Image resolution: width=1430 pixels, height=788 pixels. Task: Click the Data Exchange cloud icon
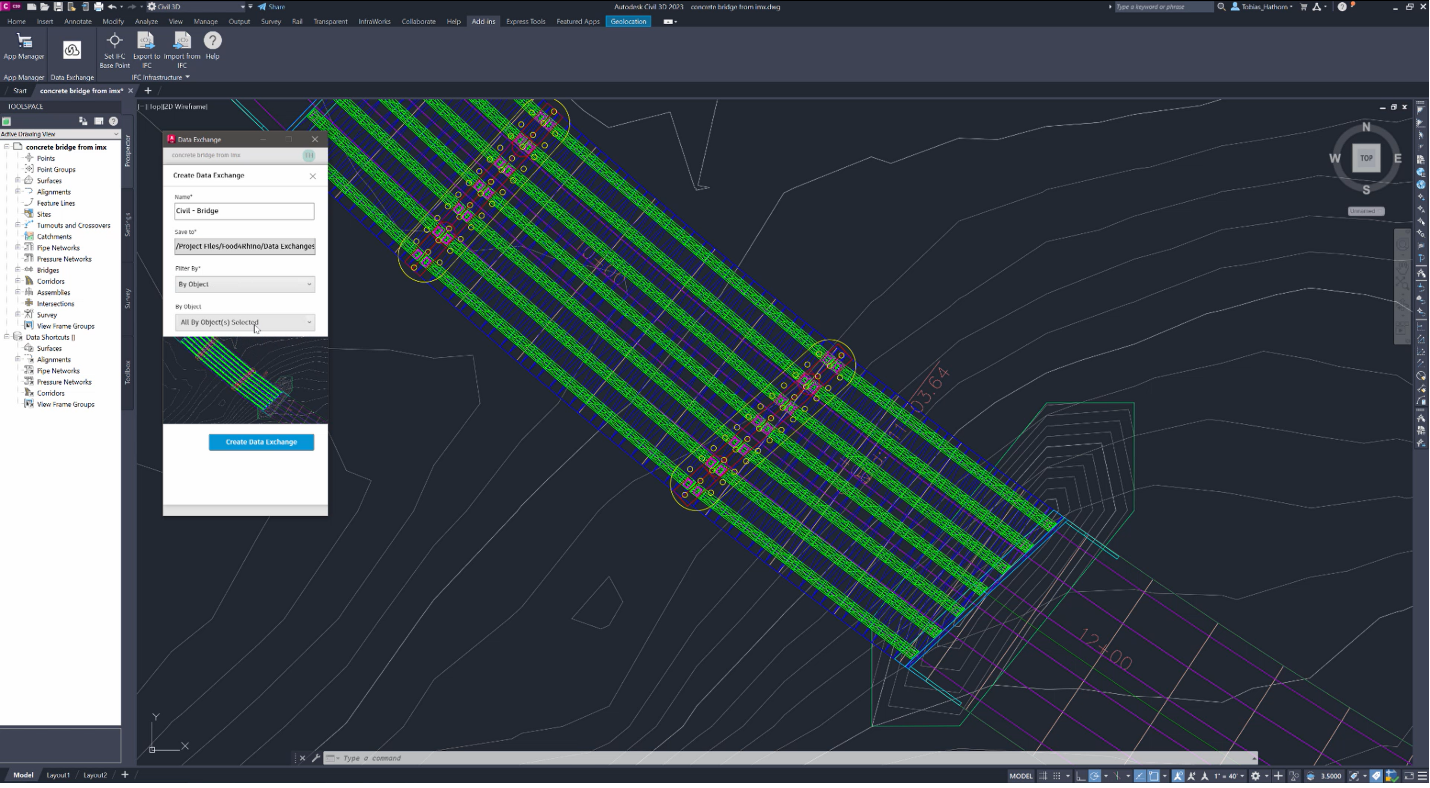pos(72,49)
